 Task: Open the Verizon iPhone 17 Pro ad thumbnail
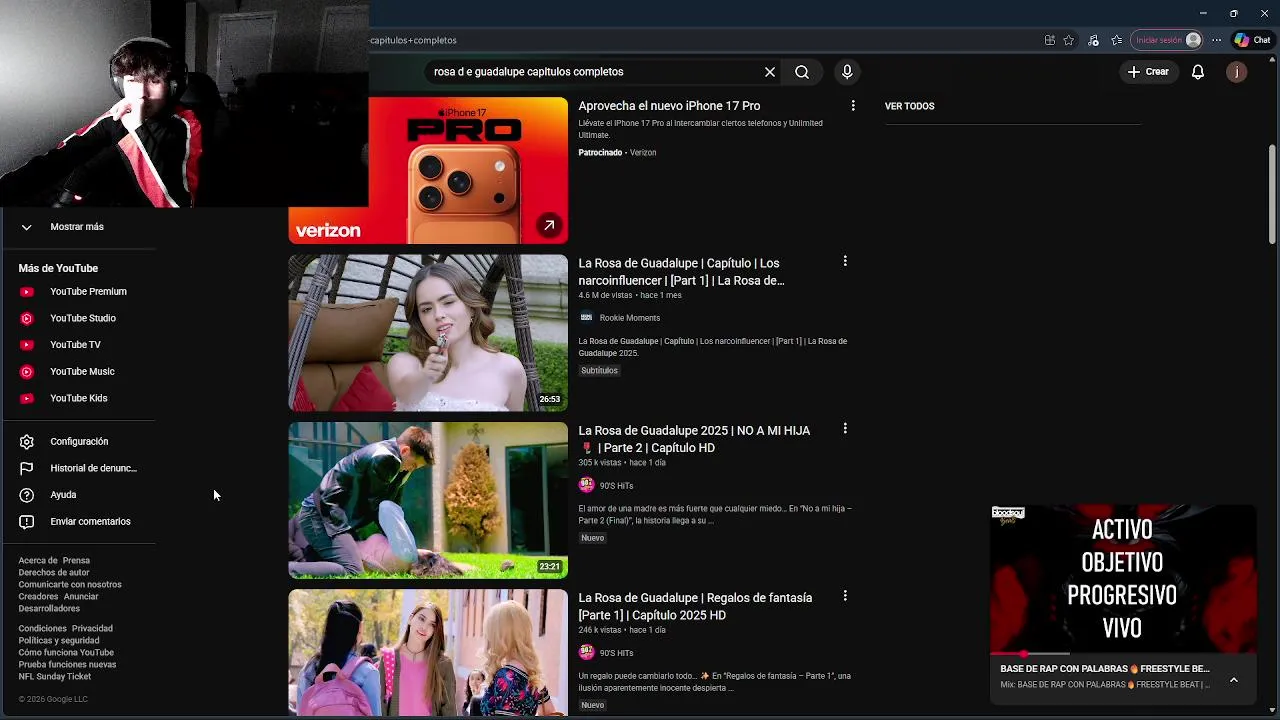(428, 170)
